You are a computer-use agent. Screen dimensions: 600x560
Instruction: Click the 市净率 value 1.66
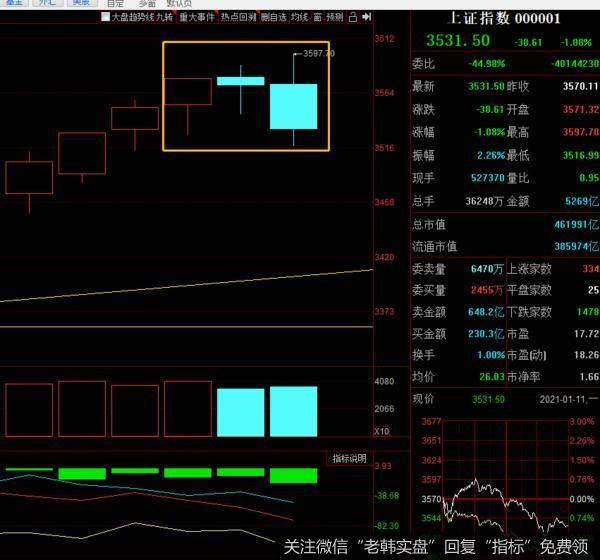[589, 377]
